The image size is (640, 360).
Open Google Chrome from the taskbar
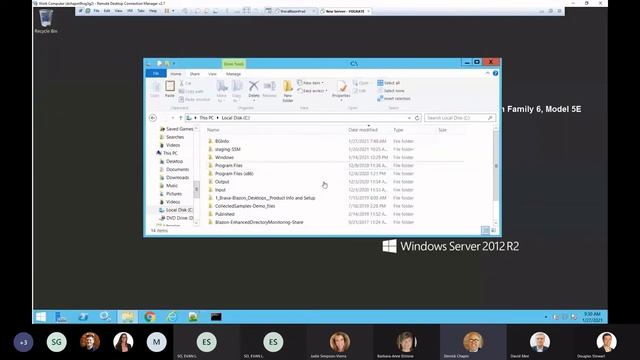[x=150, y=317]
